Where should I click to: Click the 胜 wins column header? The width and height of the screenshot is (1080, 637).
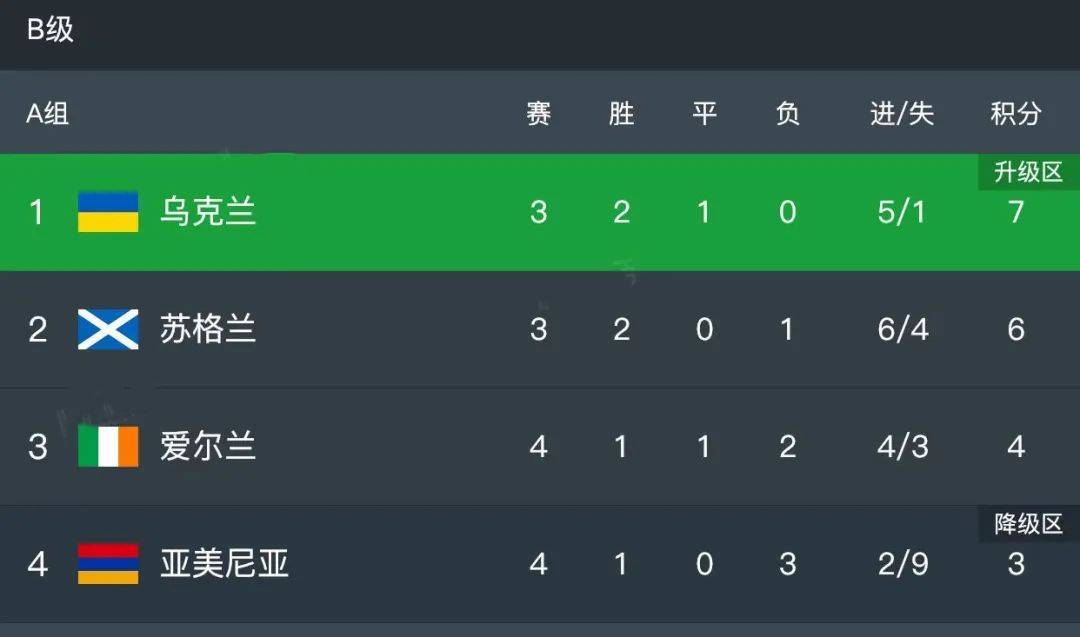click(621, 113)
